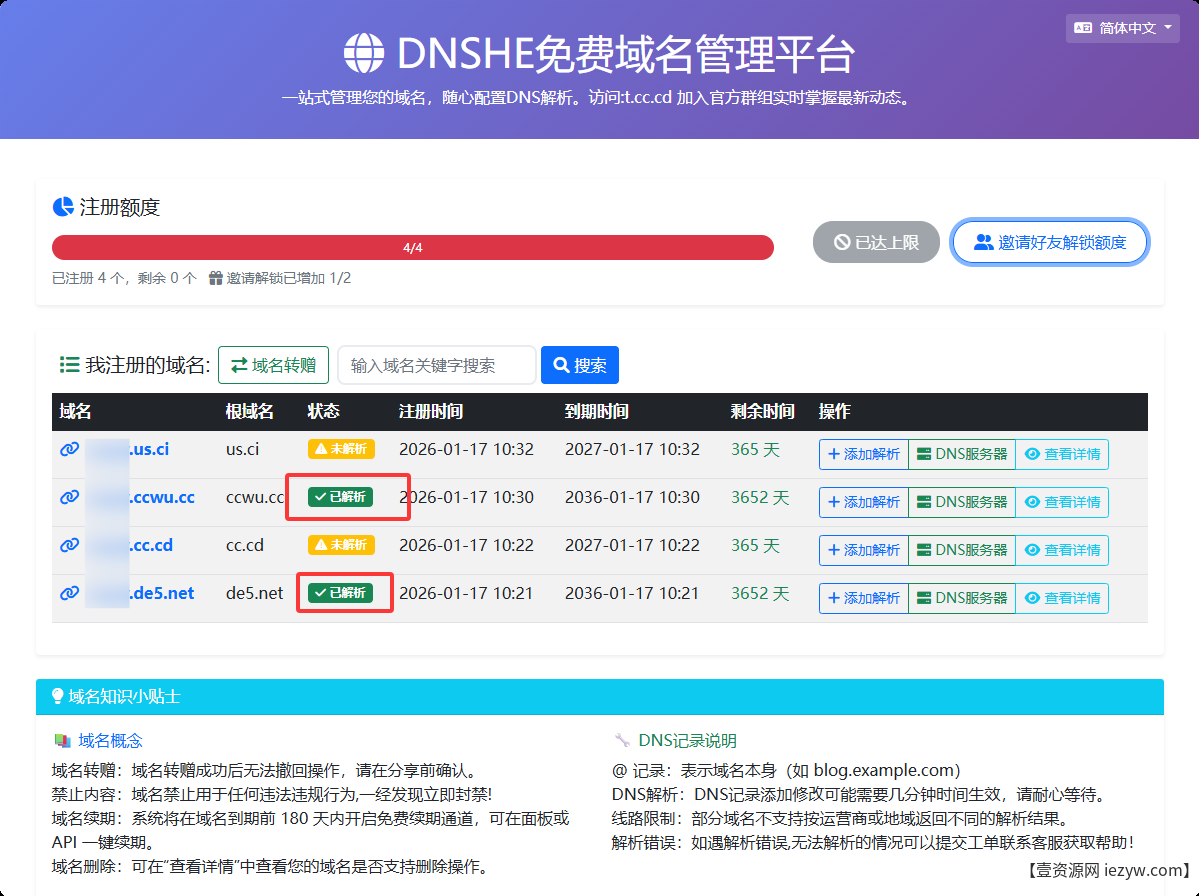Click the chain link icon beside de5.net domain

coord(69,594)
